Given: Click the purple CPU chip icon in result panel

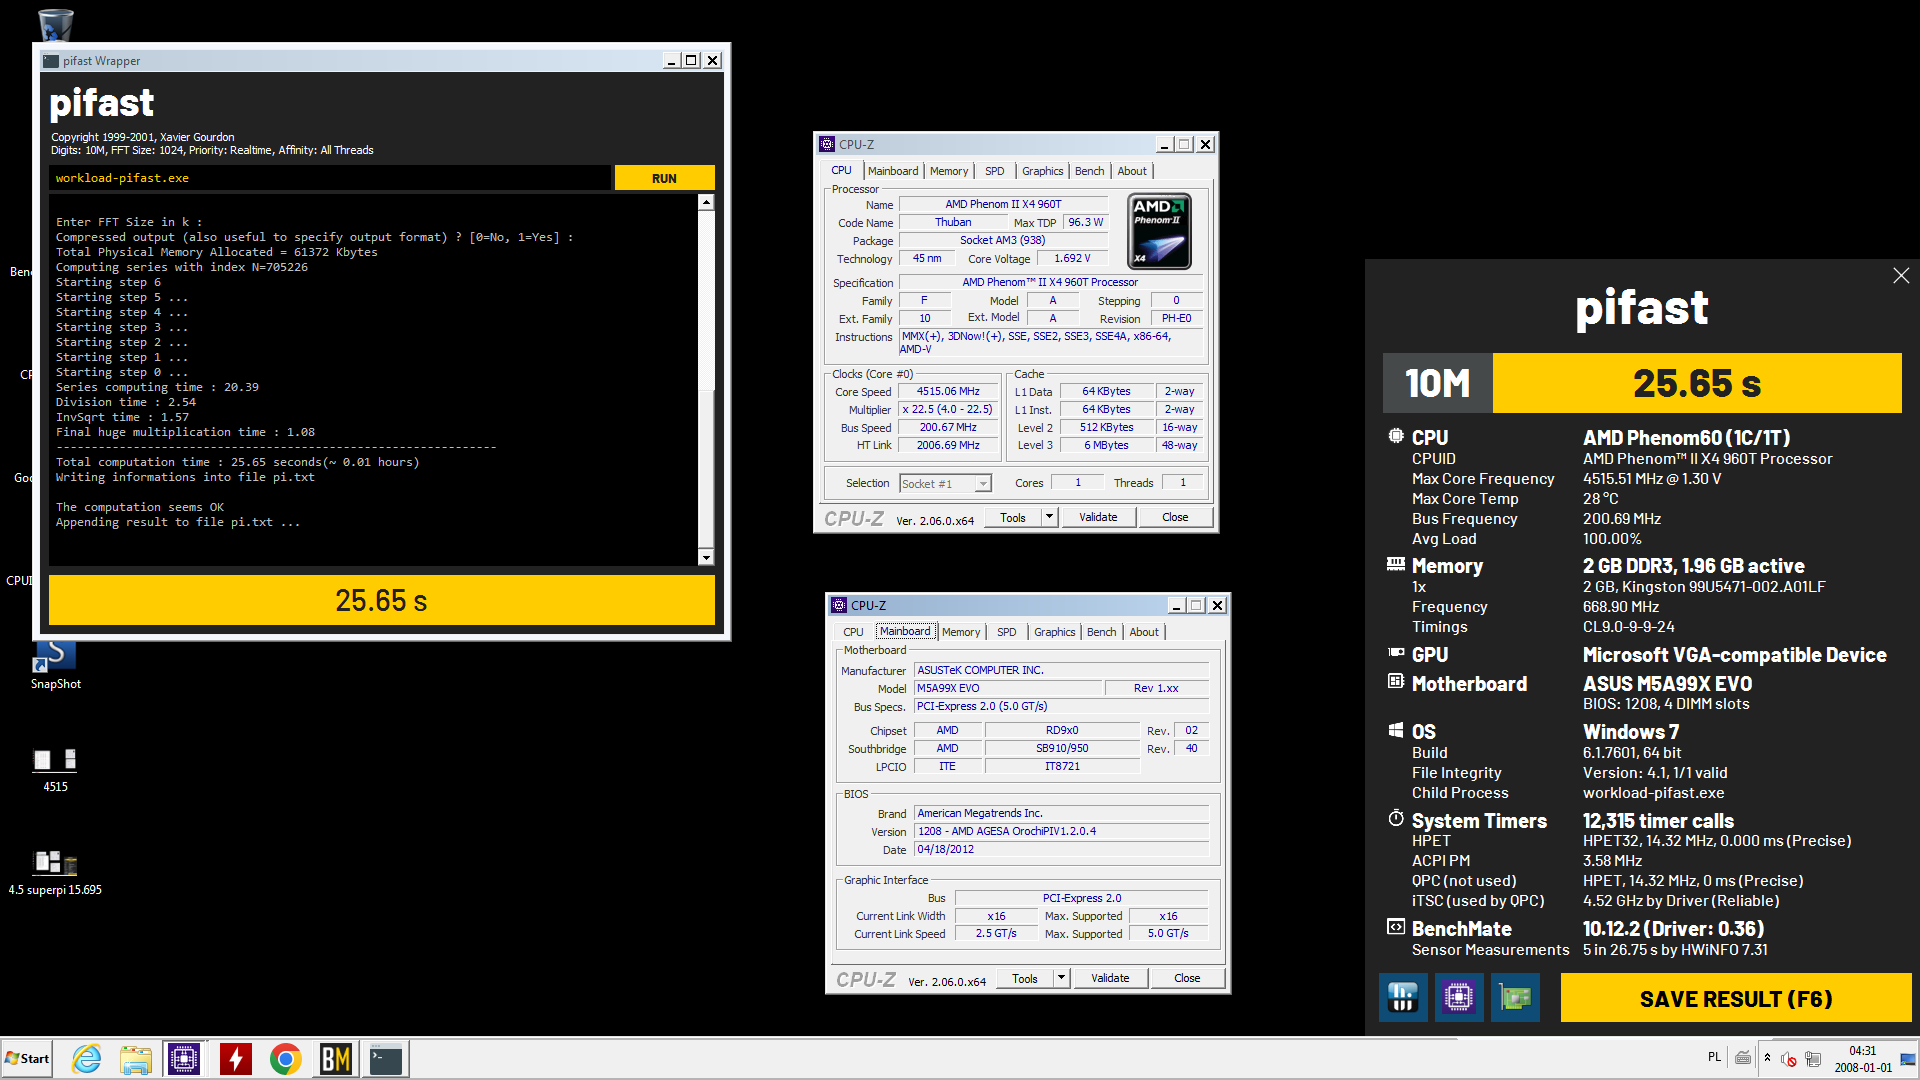Looking at the screenshot, I should (x=1459, y=997).
